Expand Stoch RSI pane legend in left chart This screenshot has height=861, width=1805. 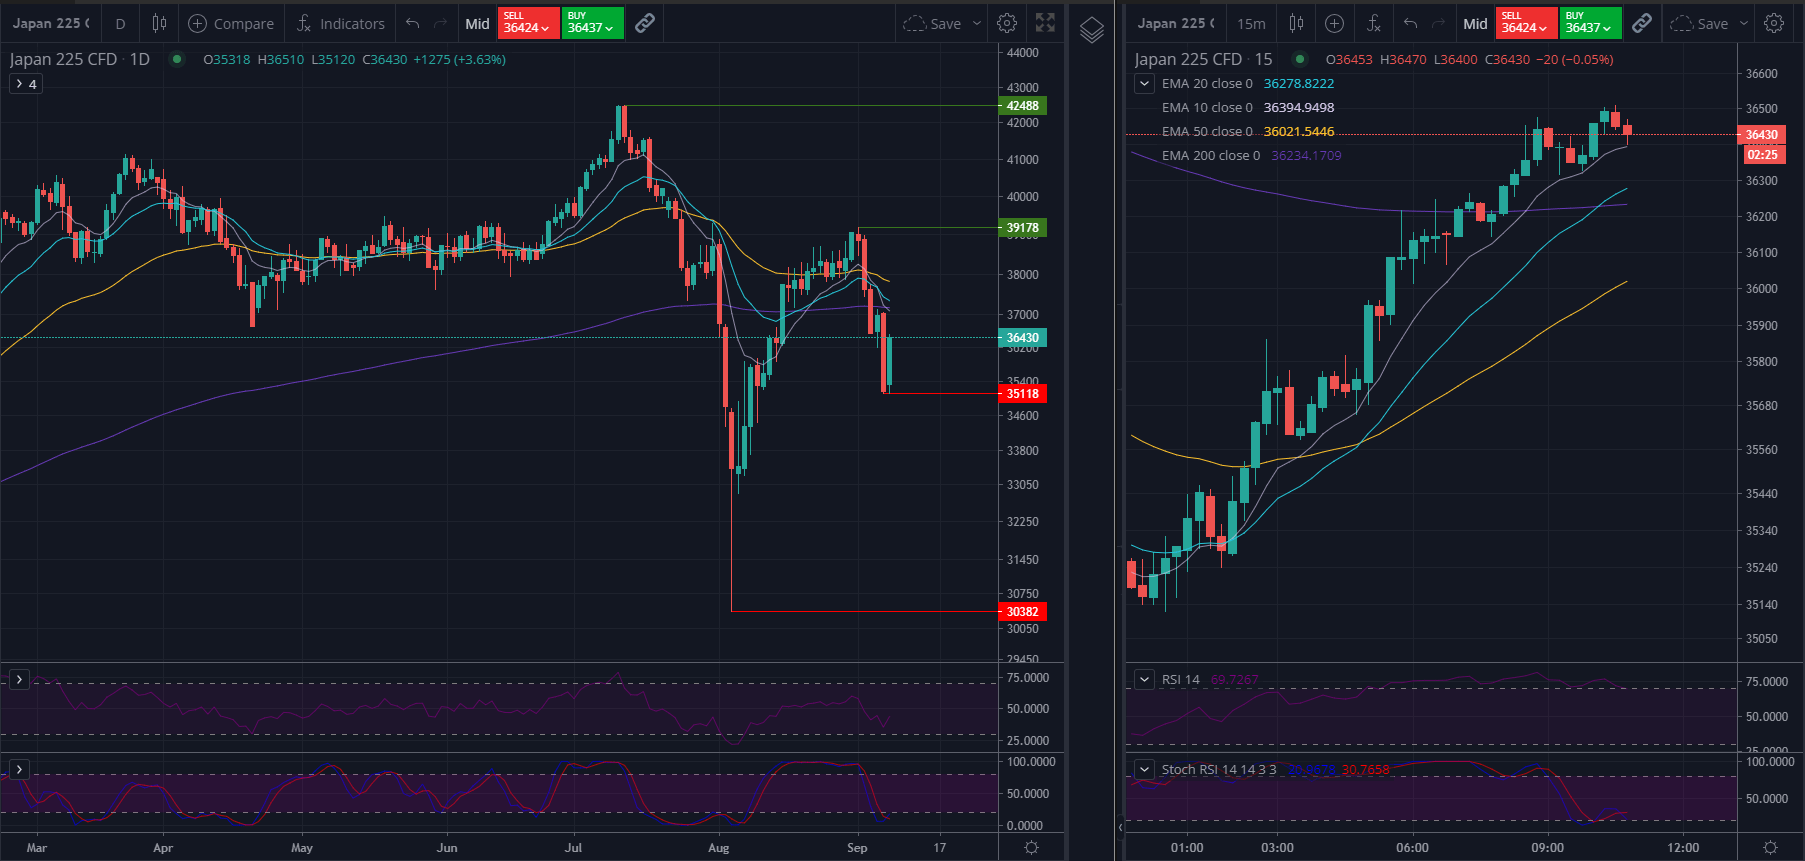pyautogui.click(x=19, y=769)
